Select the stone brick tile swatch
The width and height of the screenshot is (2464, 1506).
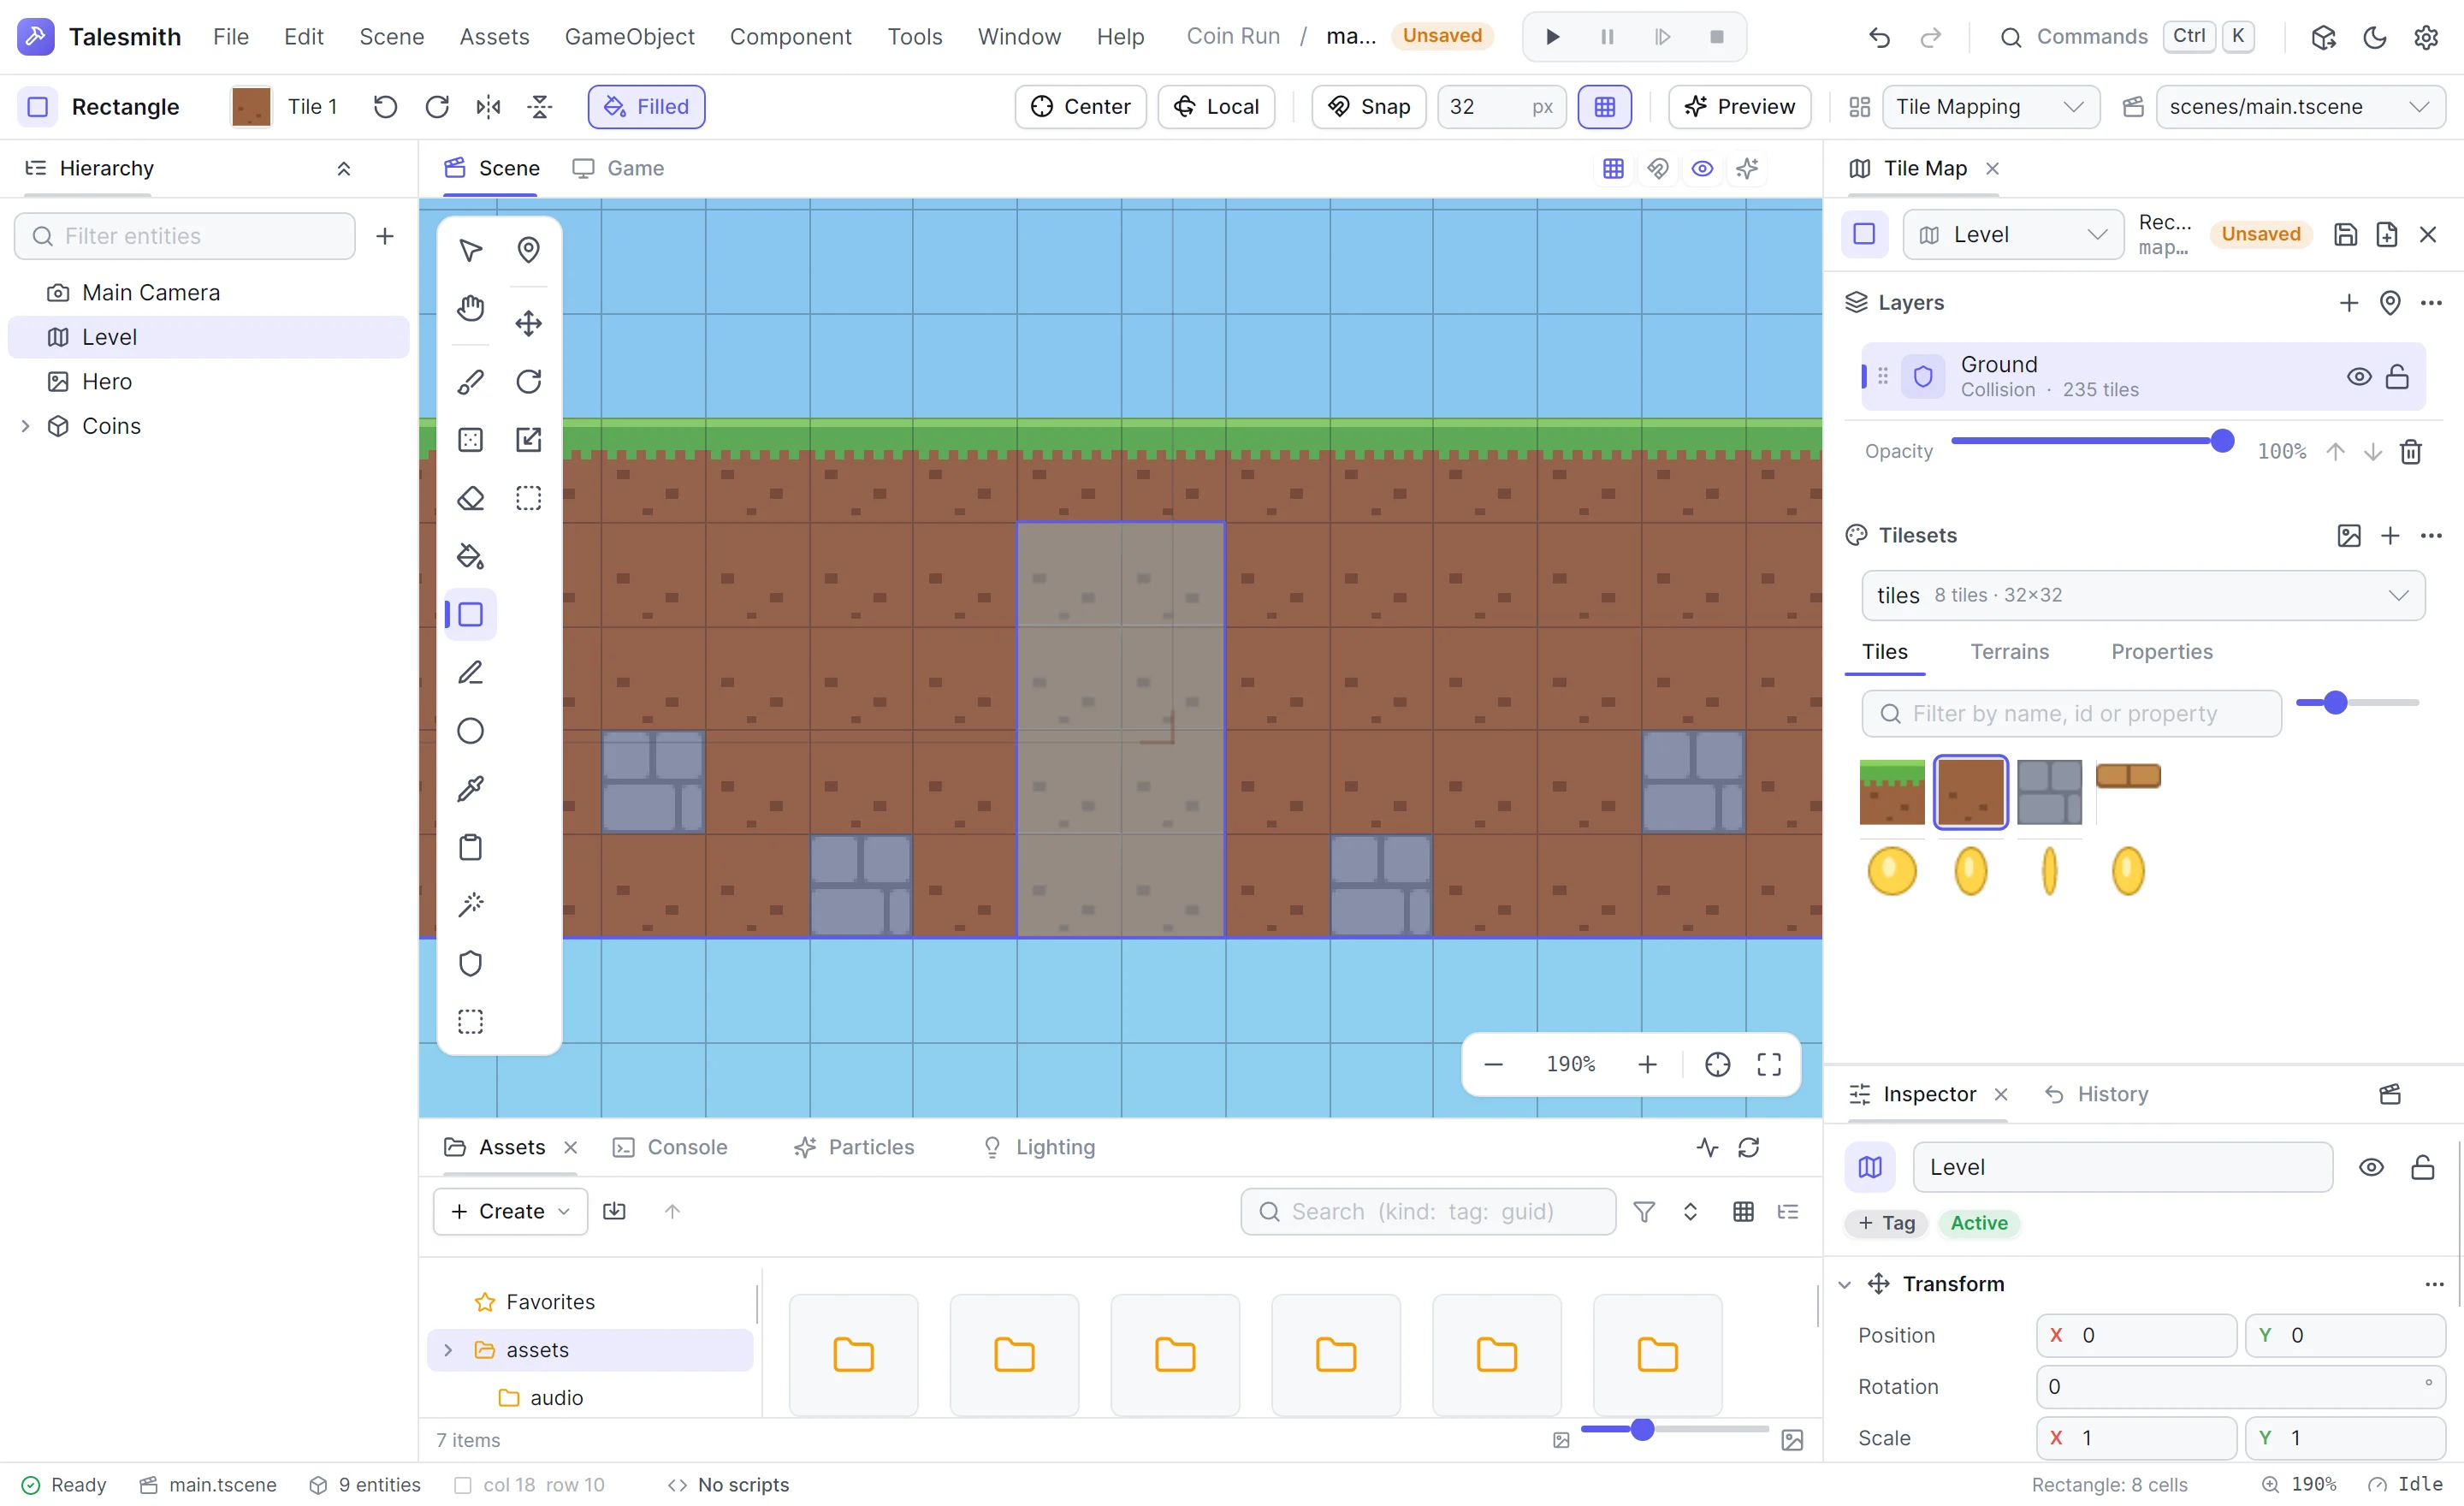point(2048,792)
